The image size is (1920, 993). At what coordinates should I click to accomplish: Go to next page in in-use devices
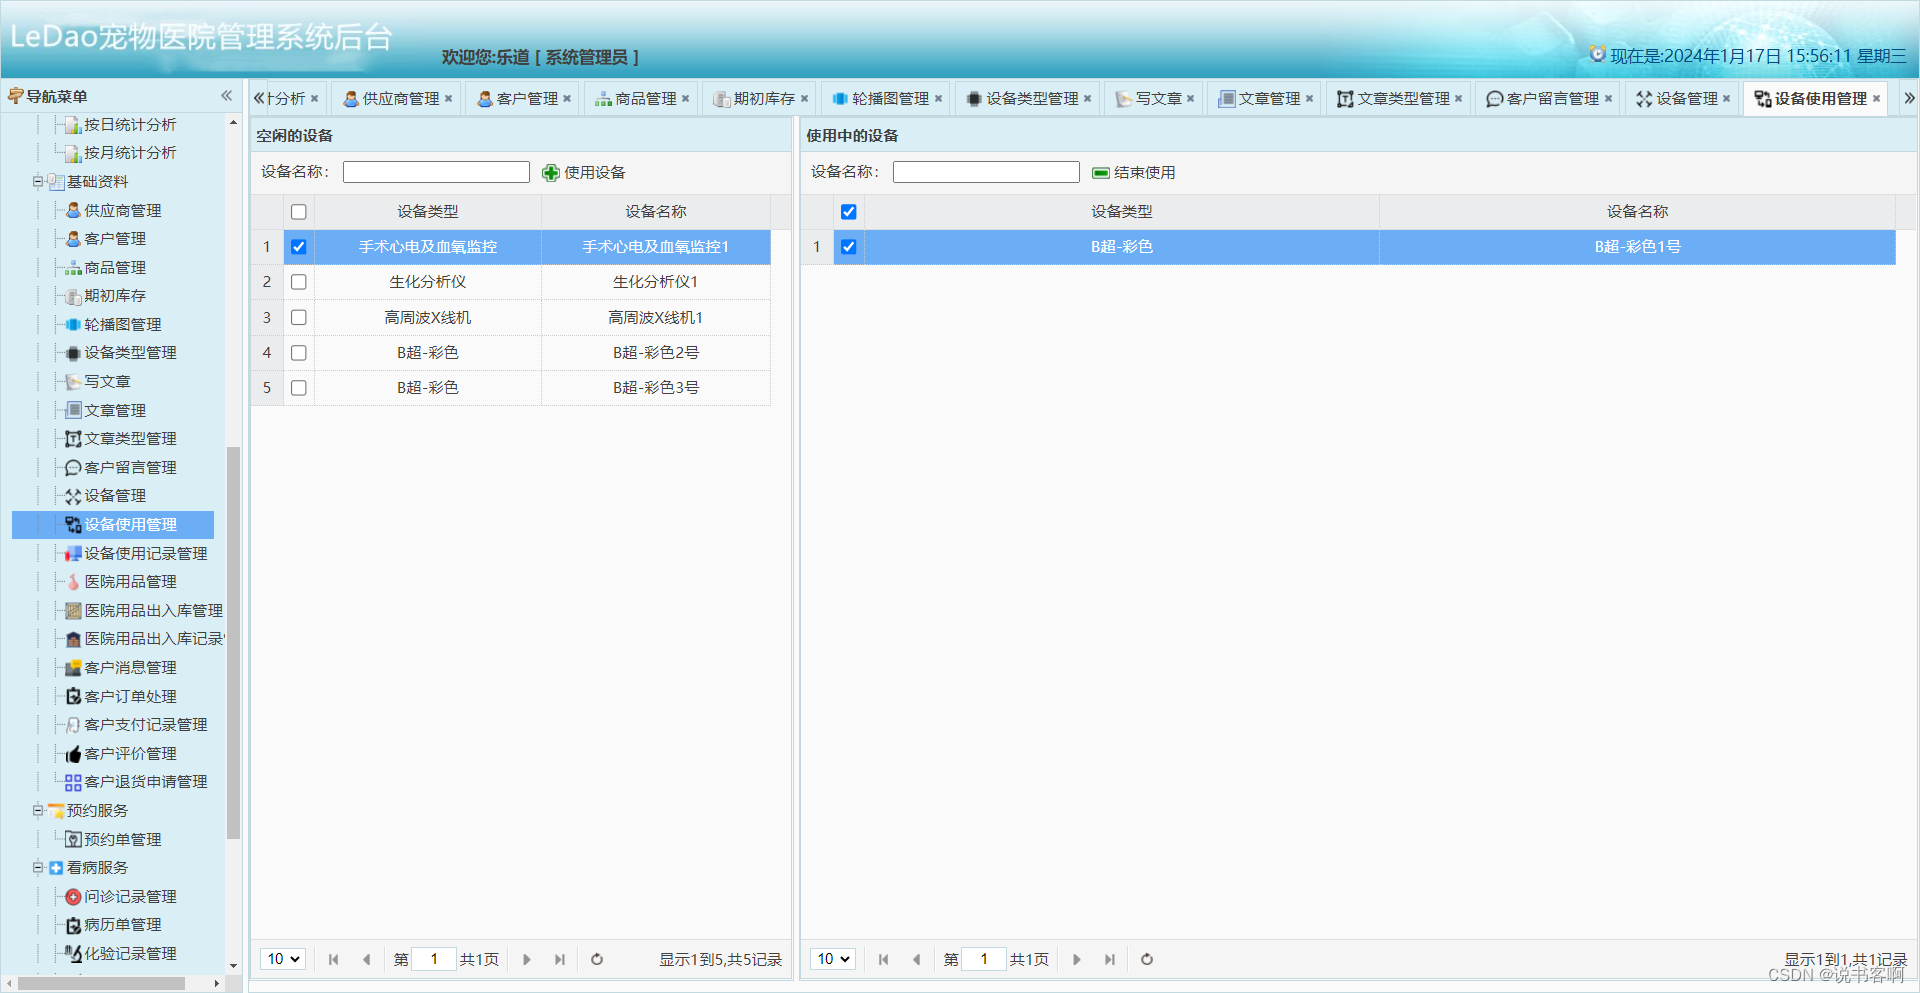click(x=1077, y=959)
